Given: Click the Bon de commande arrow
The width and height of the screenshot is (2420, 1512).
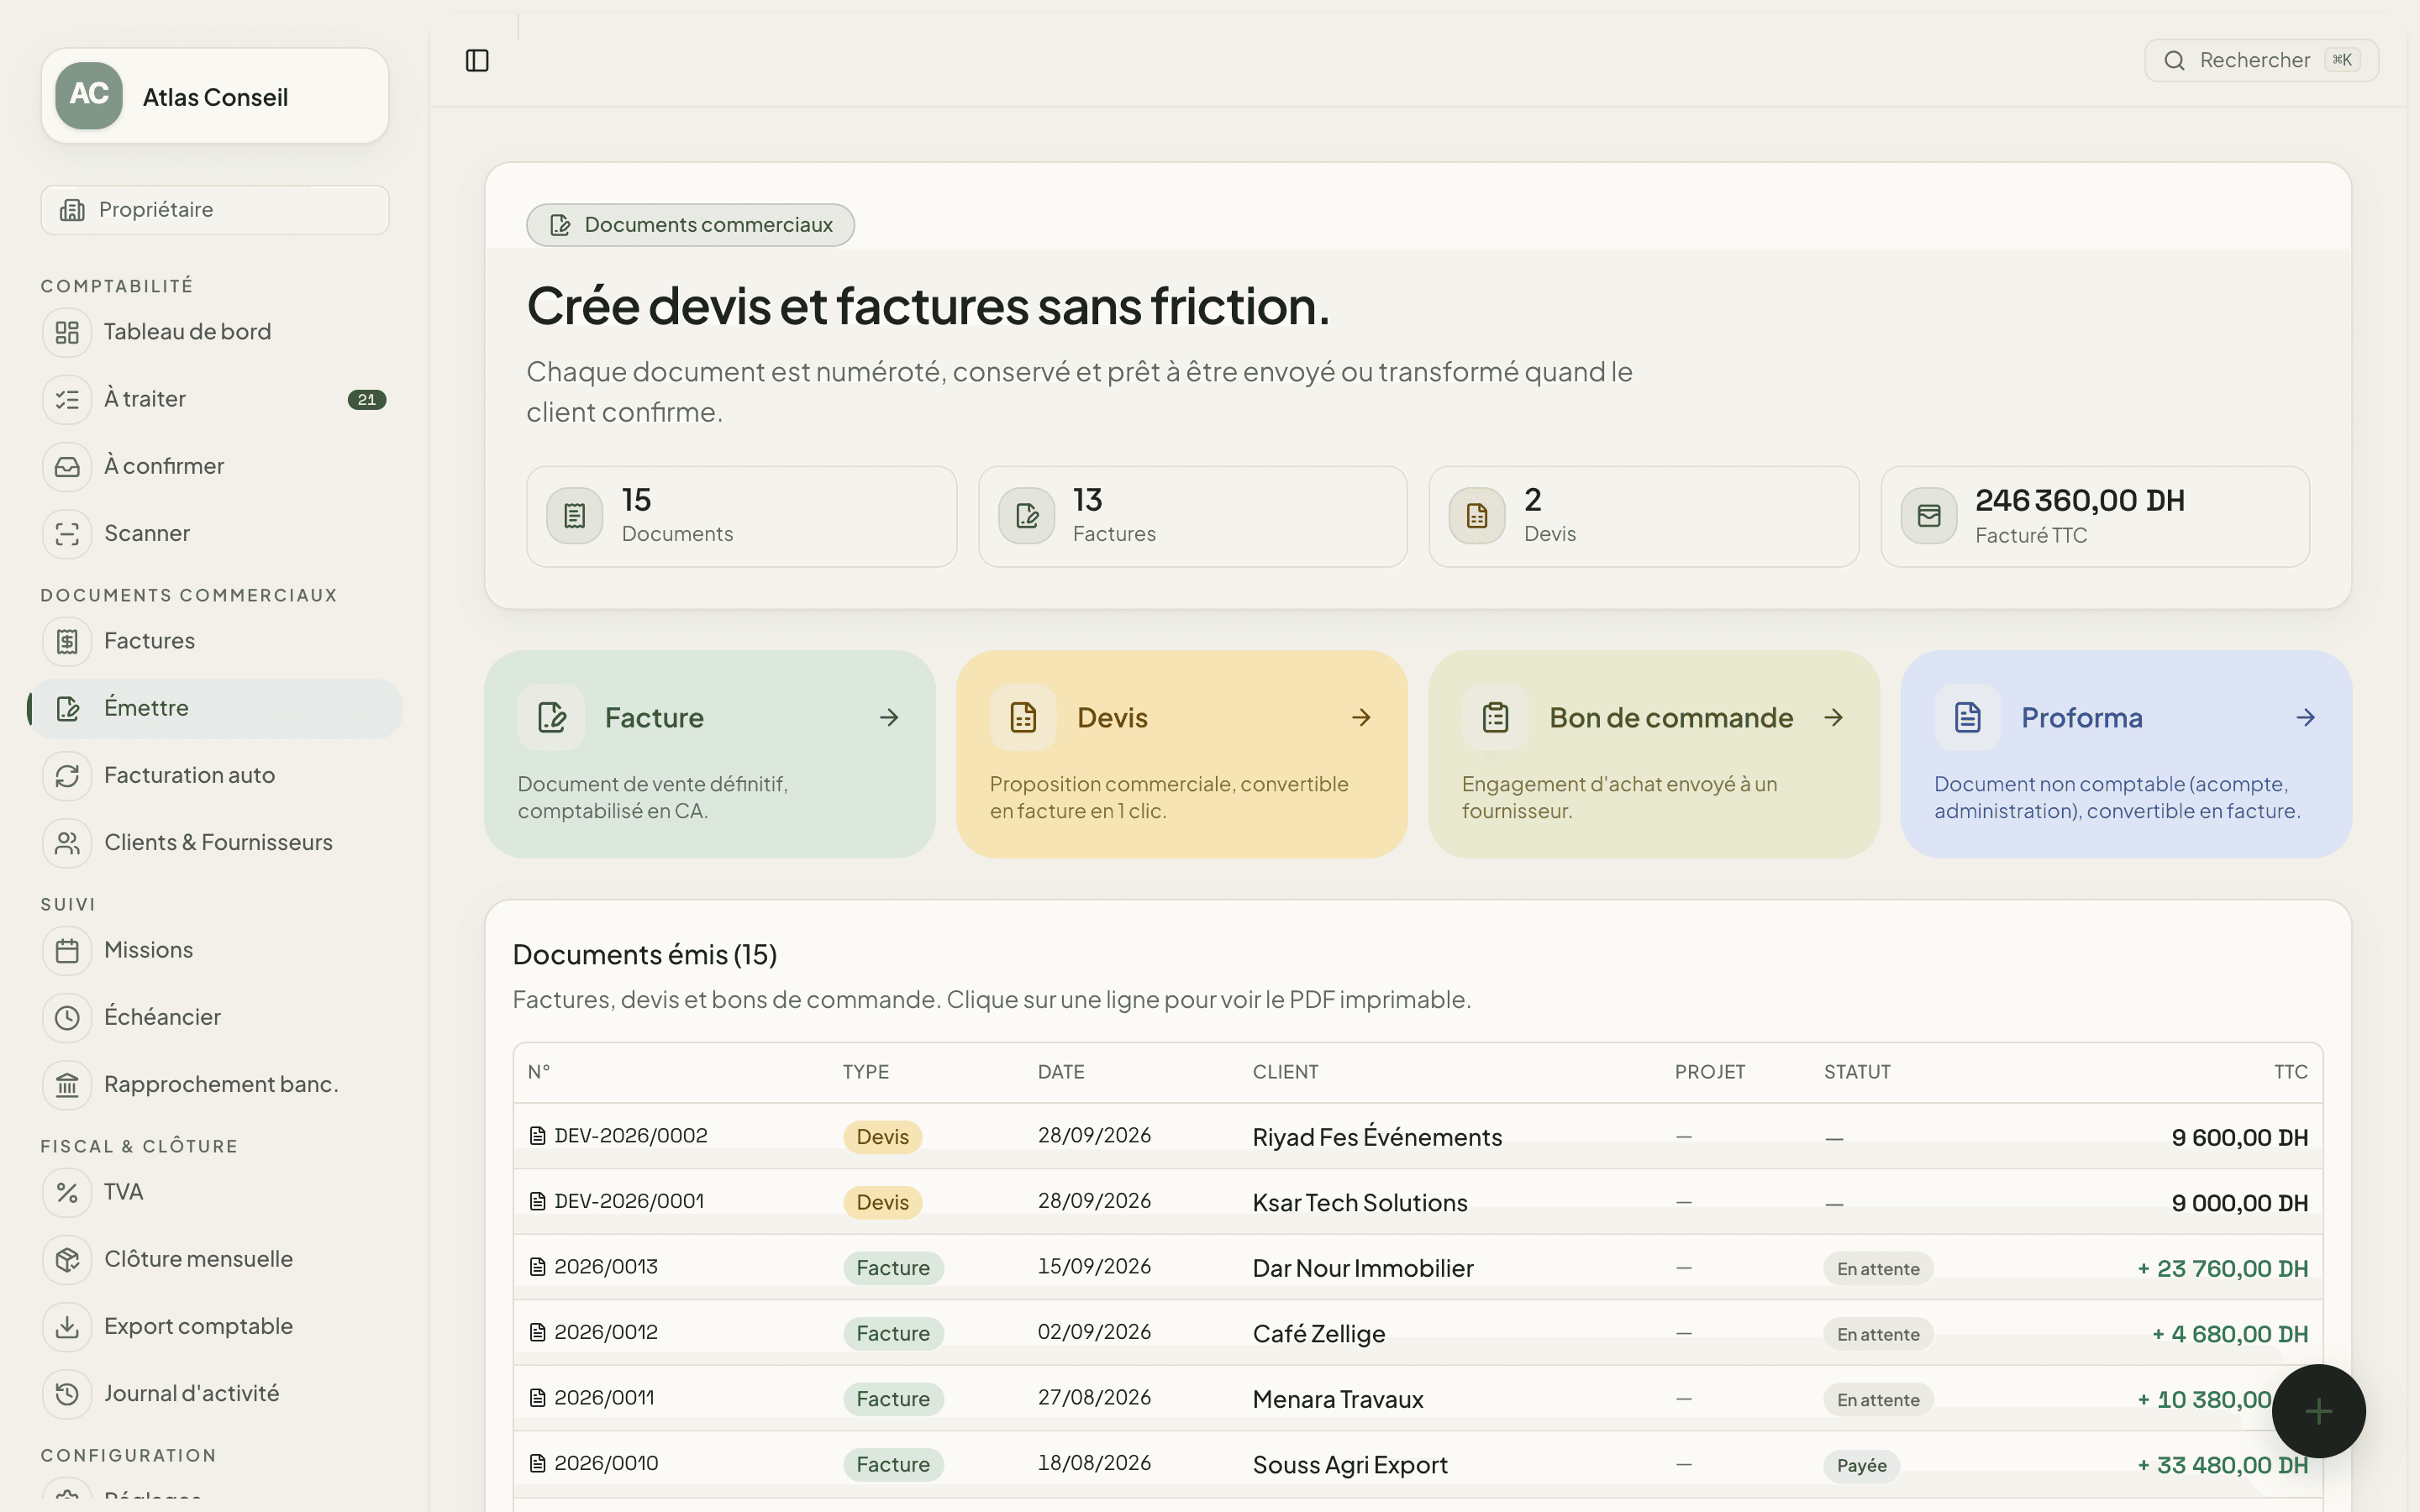Looking at the screenshot, I should point(1833,718).
